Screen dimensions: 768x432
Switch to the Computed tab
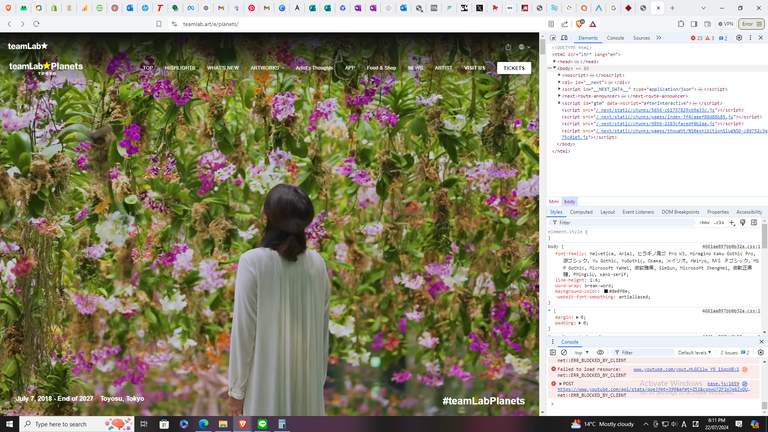pos(581,212)
